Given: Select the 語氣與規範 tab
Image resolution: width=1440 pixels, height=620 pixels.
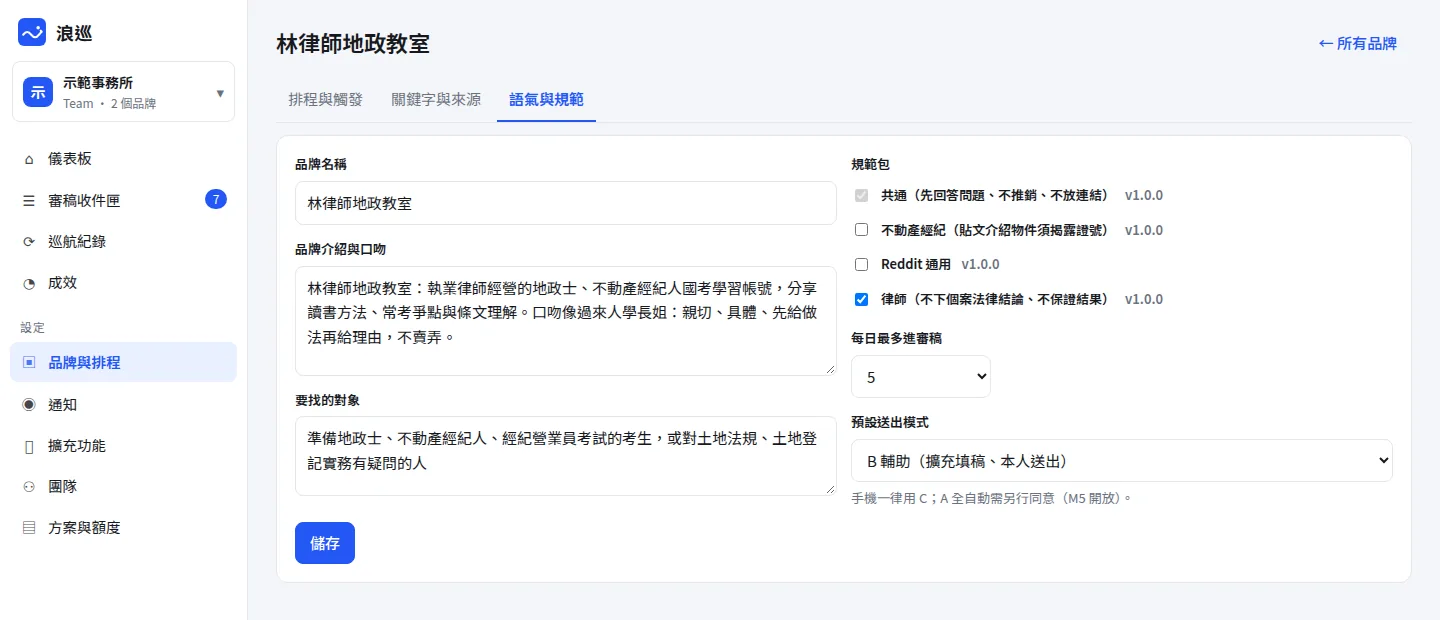Looking at the screenshot, I should [546, 99].
